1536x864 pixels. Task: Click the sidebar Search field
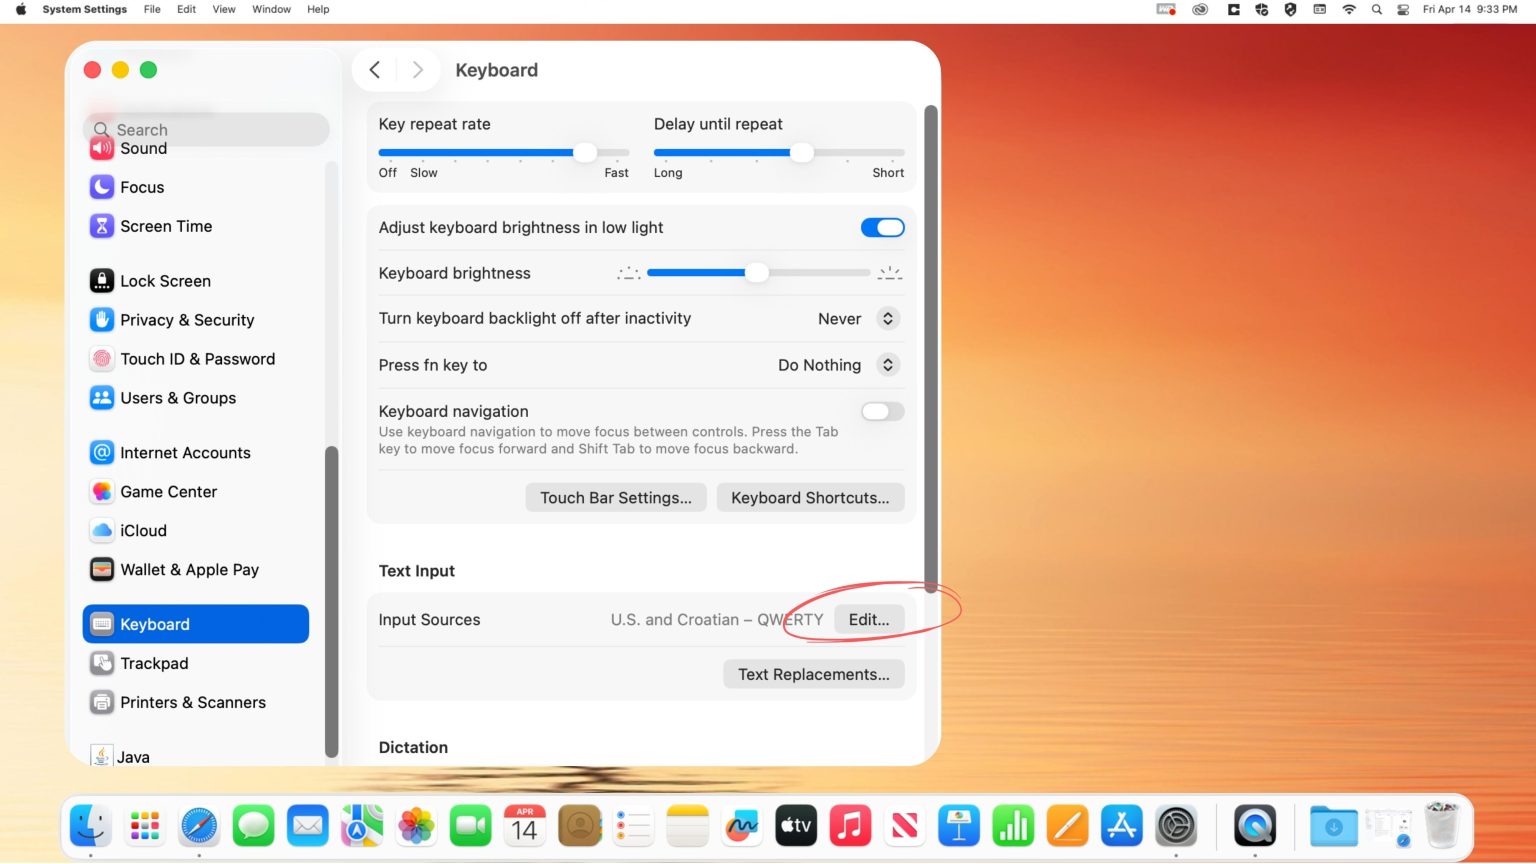click(x=205, y=129)
